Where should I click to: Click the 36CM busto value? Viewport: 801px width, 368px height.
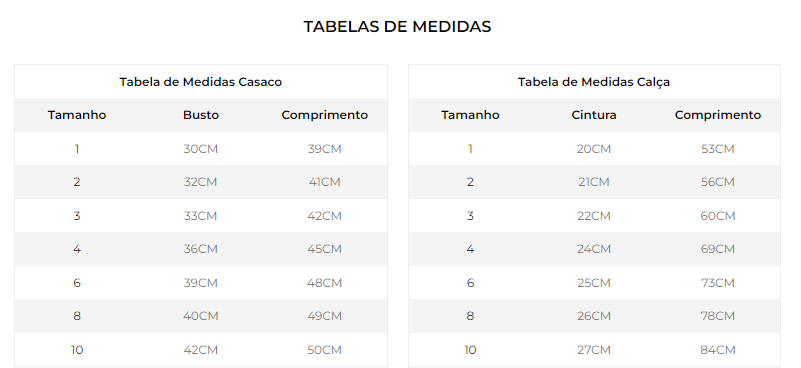click(201, 249)
